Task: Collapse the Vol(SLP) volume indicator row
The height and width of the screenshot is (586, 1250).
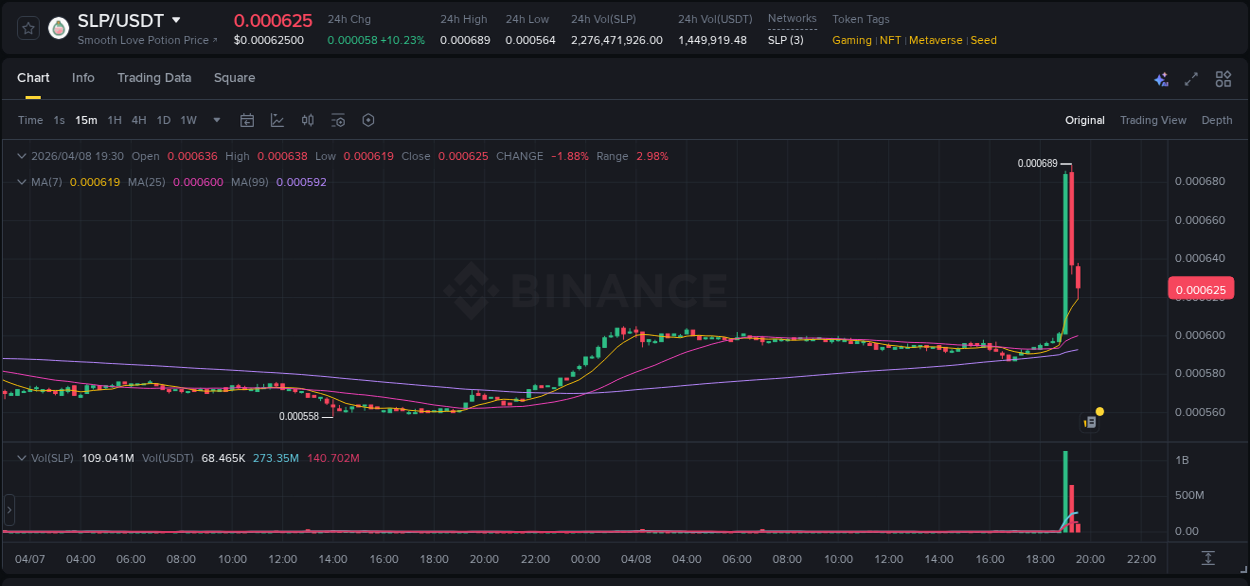Action: click(x=21, y=457)
